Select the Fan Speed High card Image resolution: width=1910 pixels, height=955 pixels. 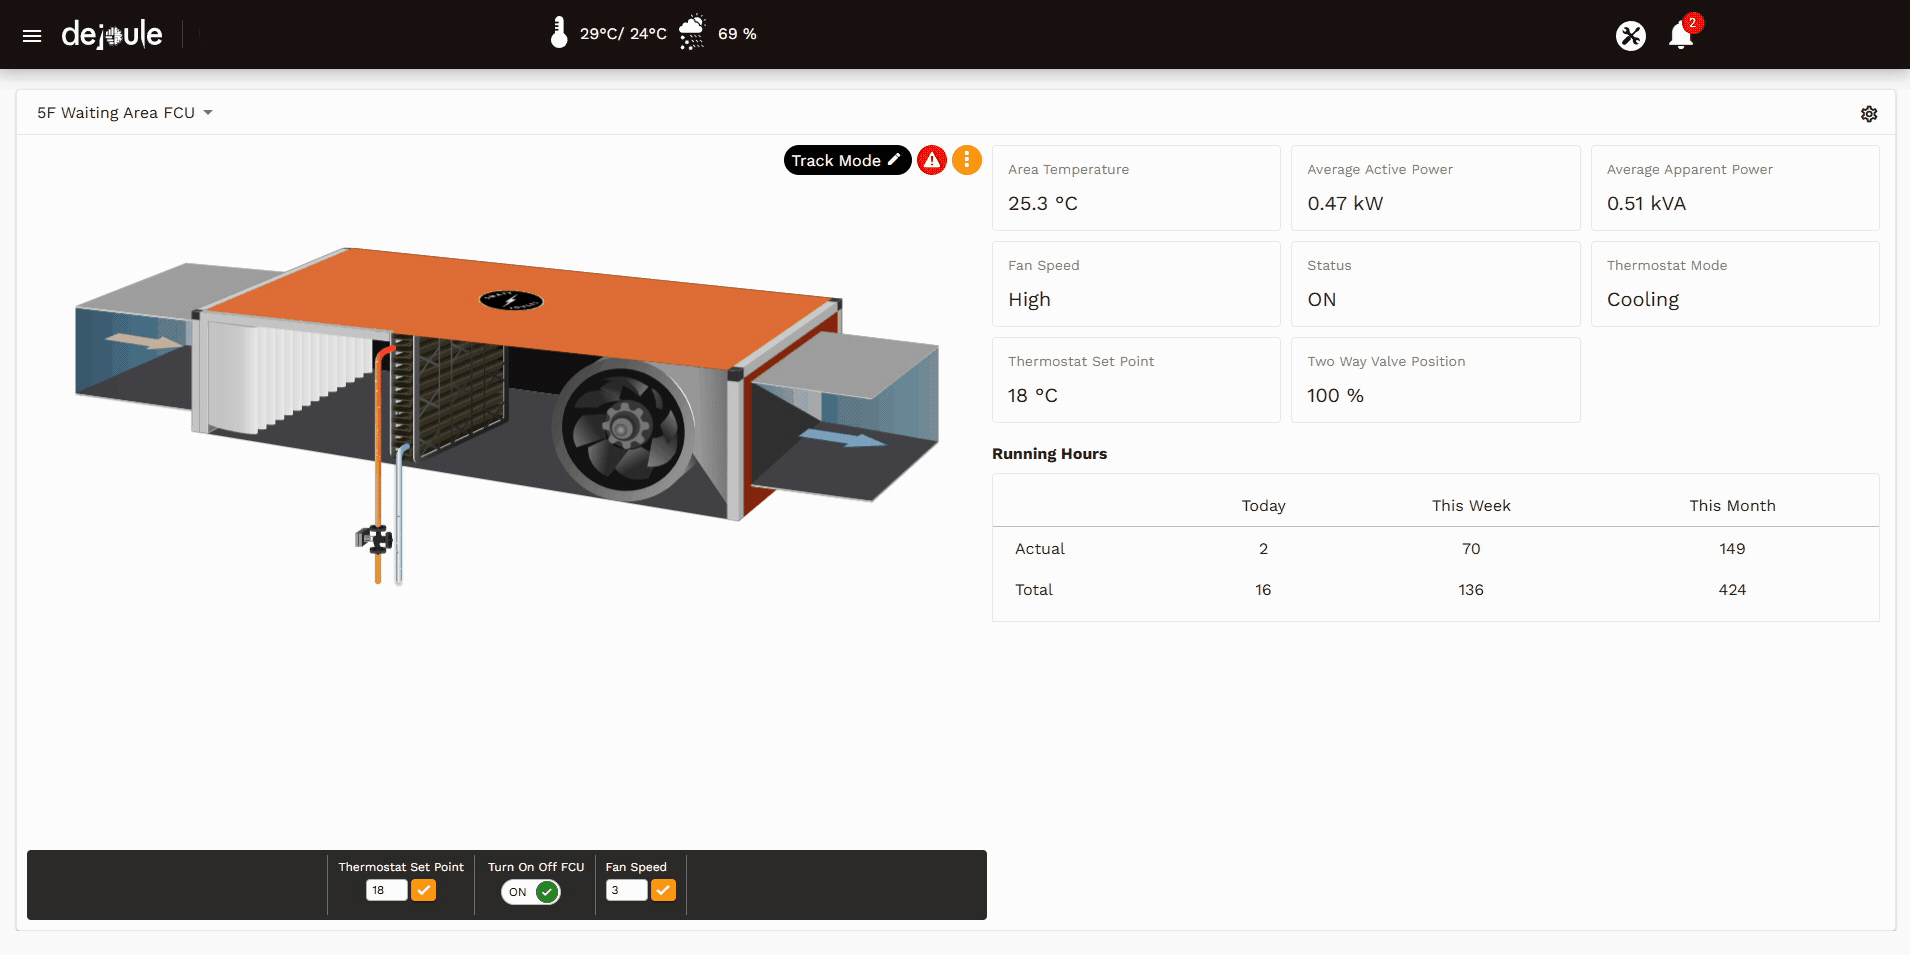click(x=1136, y=284)
